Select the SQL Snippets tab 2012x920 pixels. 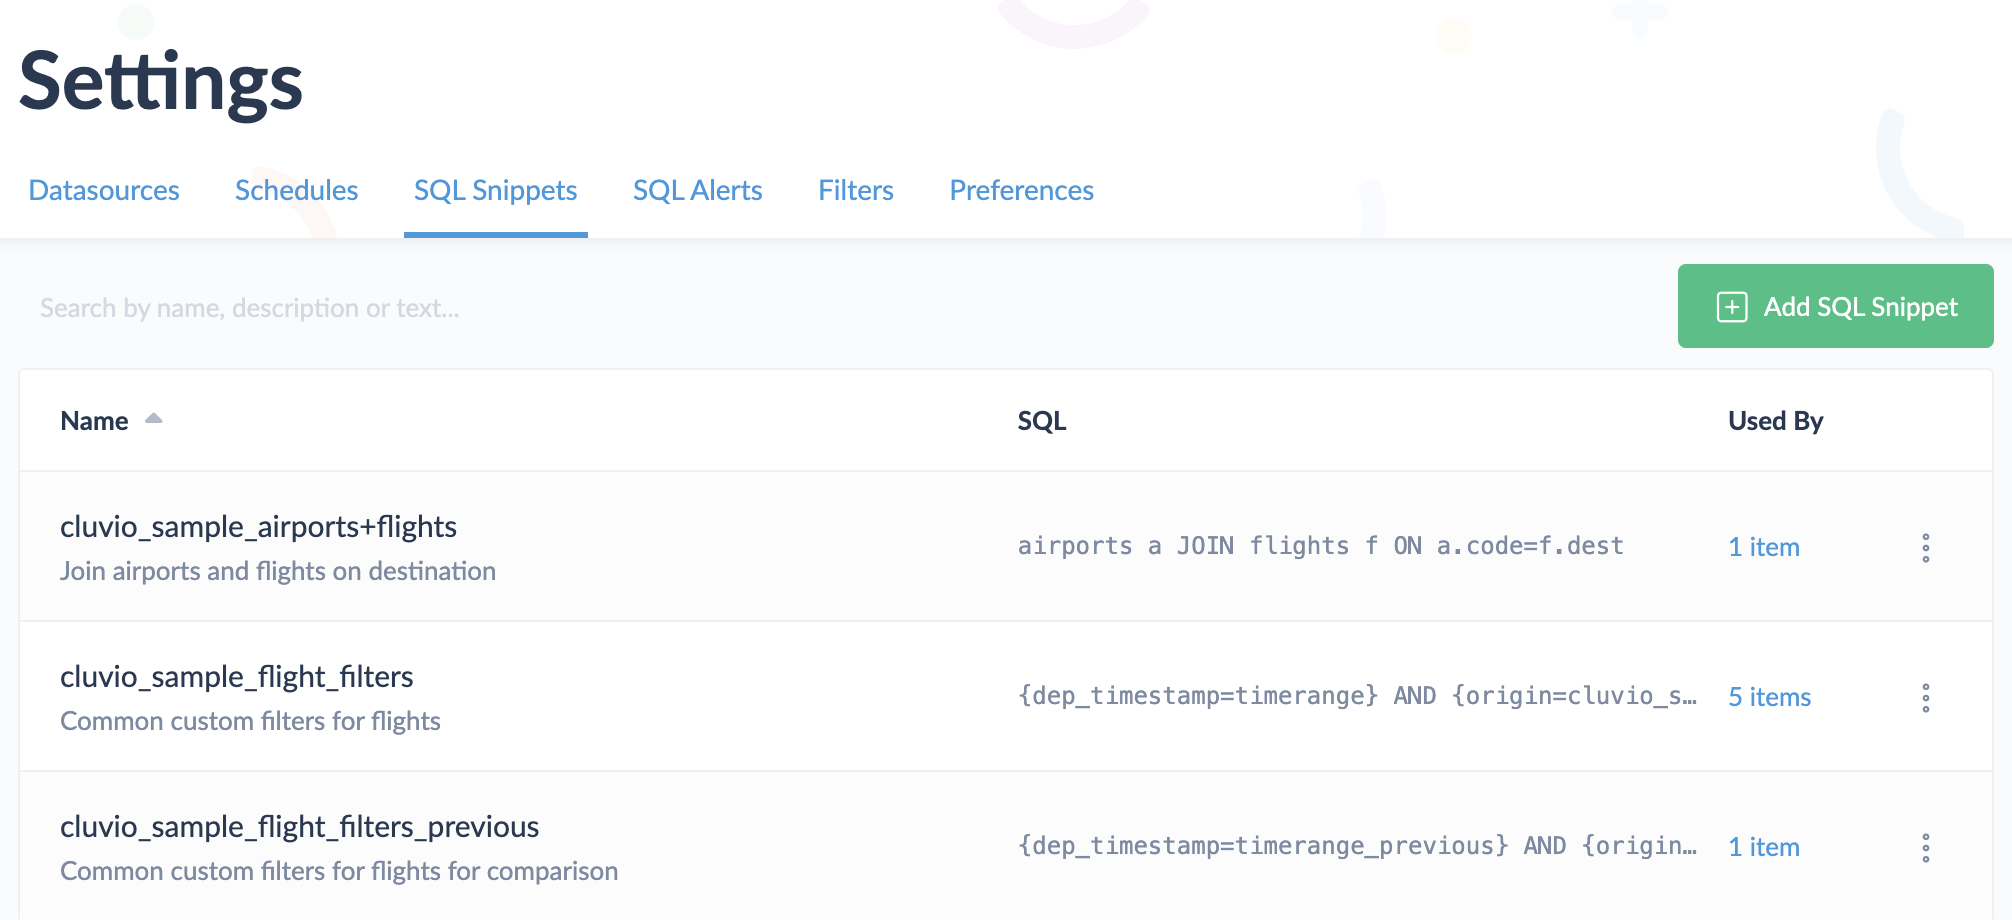pos(495,190)
